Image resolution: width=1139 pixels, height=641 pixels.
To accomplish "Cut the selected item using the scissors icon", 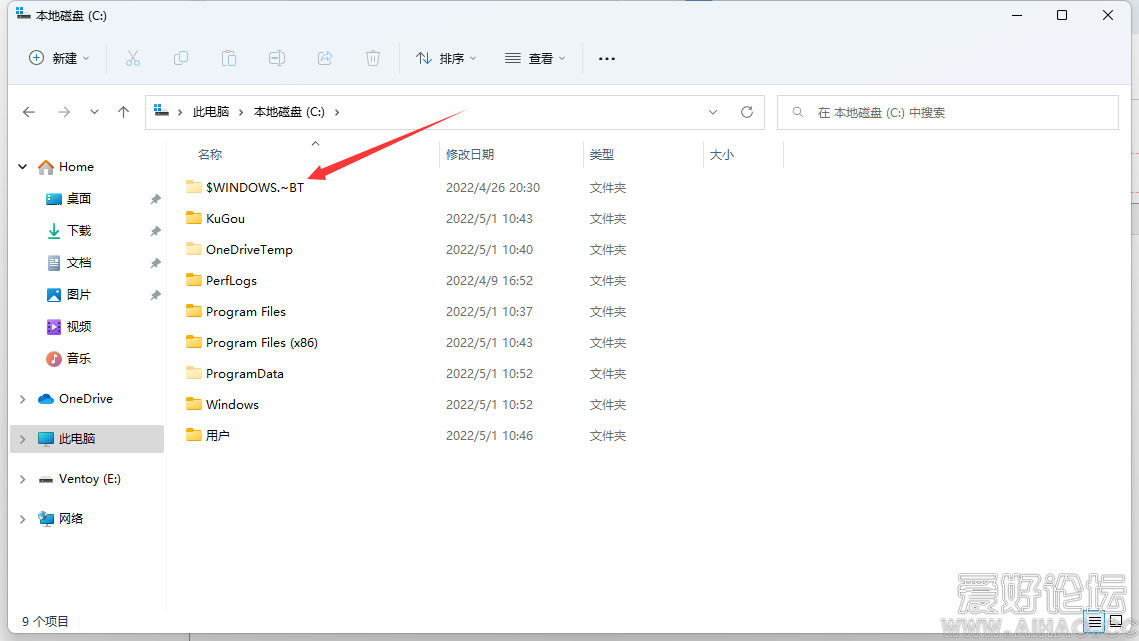I will pos(133,58).
